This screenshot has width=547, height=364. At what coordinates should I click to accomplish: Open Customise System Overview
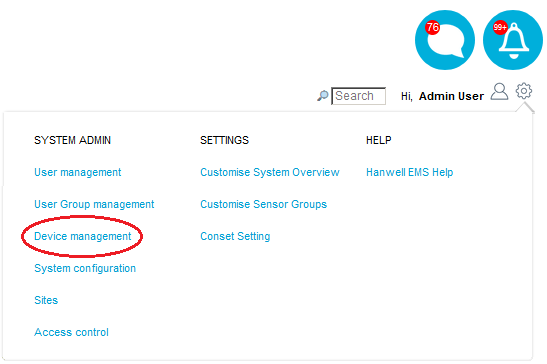click(270, 172)
